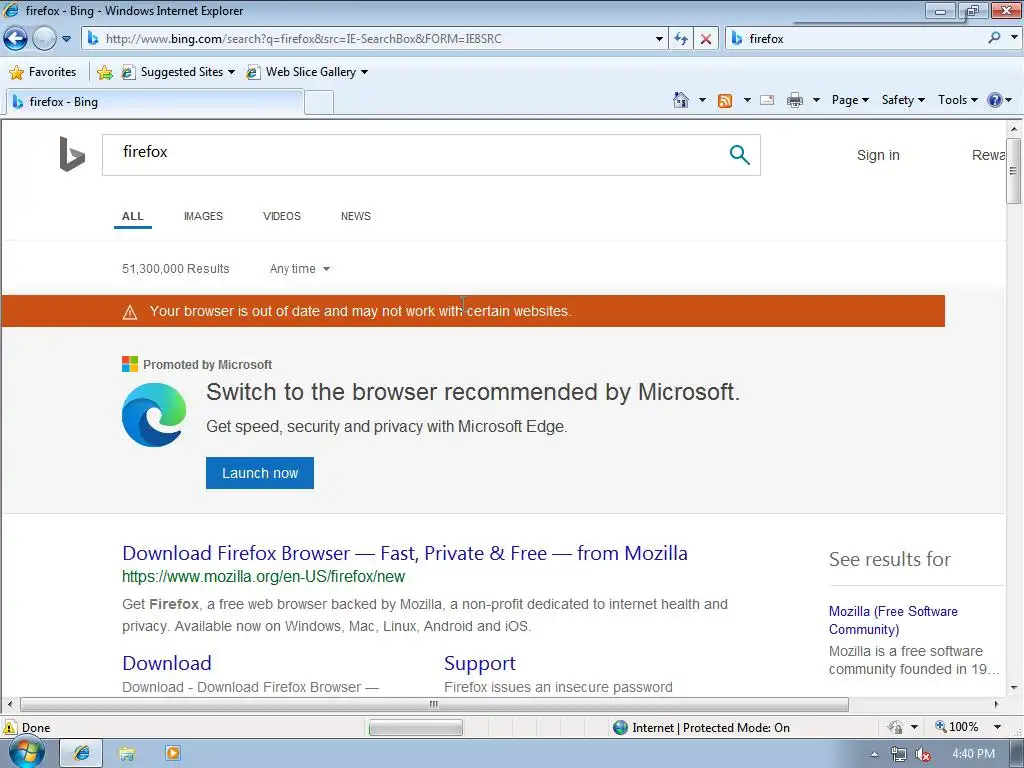Click the Bing search field with firefox
Screen dimensions: 1024x768
click(x=418, y=155)
